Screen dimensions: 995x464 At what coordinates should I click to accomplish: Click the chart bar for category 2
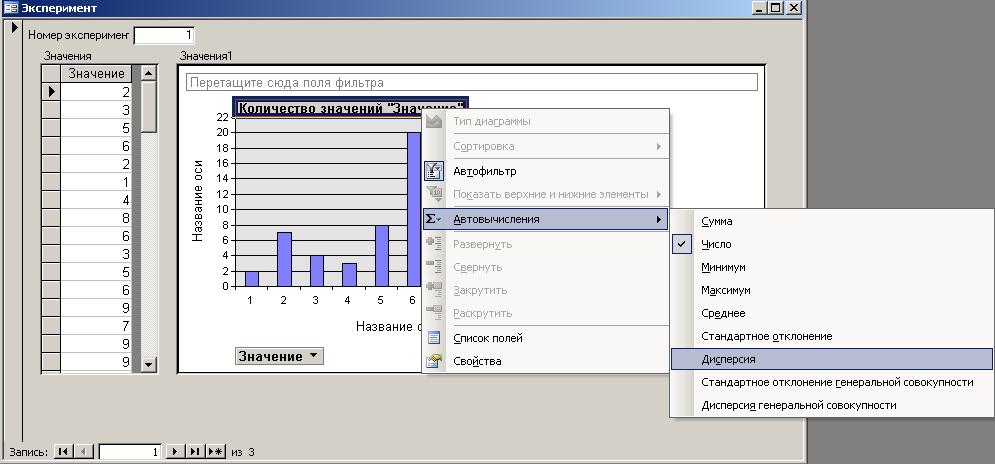click(x=284, y=260)
